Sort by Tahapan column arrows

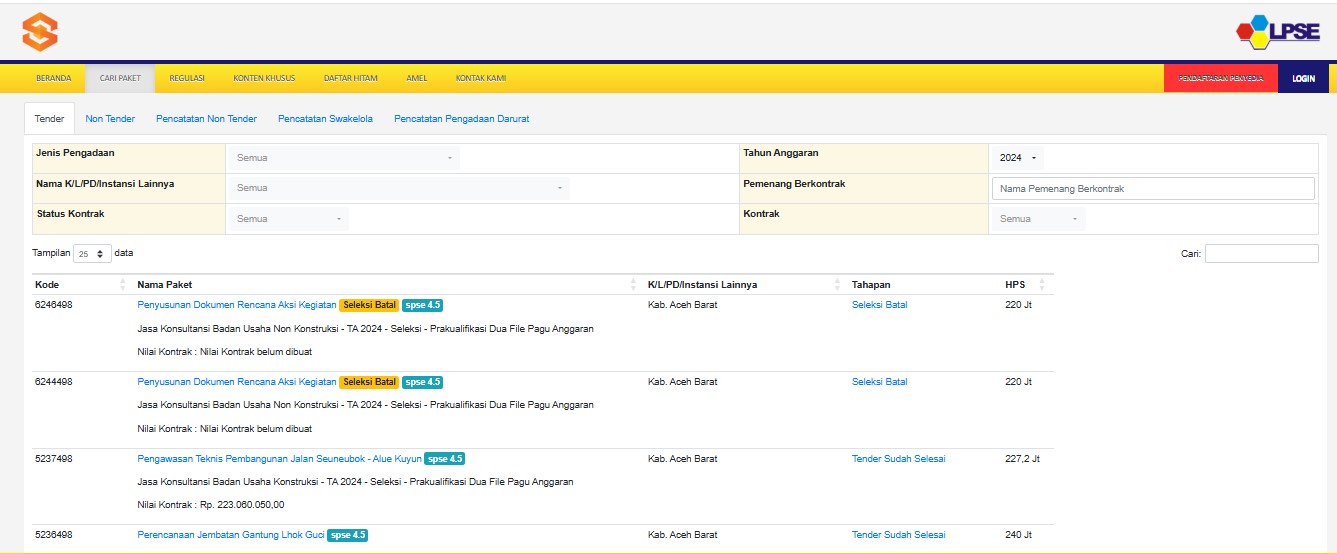pos(990,285)
